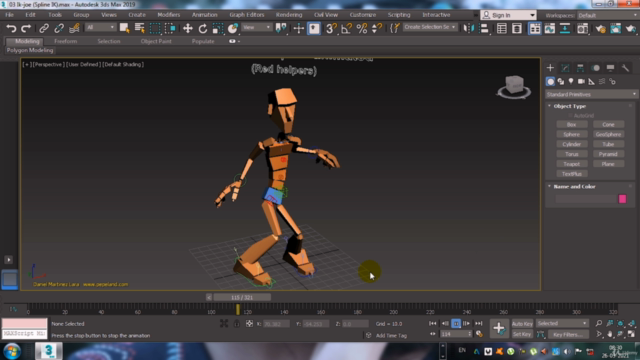Screen dimensions: 640x360
Task: Open the Standard Primitives dropdown
Action: pyautogui.click(x=591, y=94)
